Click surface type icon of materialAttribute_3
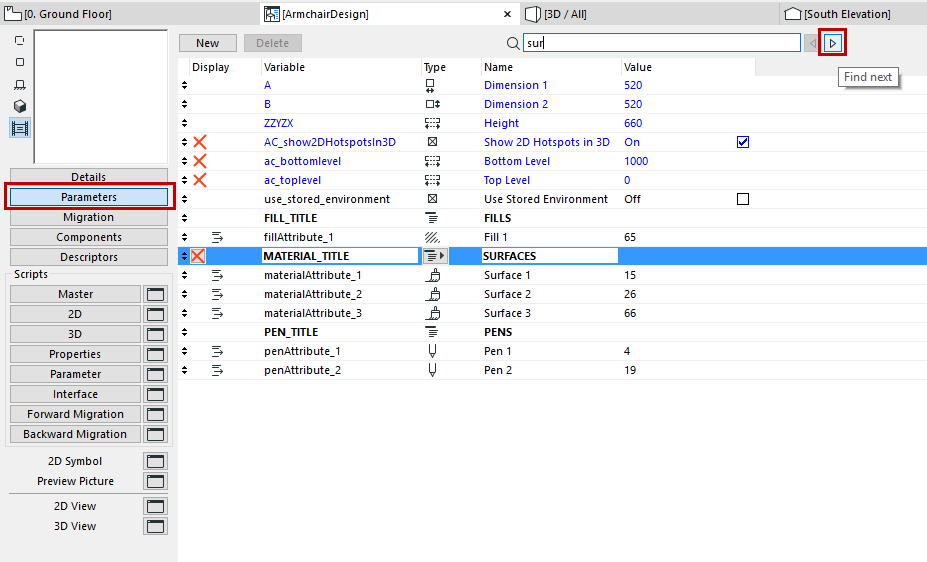Image resolution: width=927 pixels, height=562 pixels. [433, 313]
